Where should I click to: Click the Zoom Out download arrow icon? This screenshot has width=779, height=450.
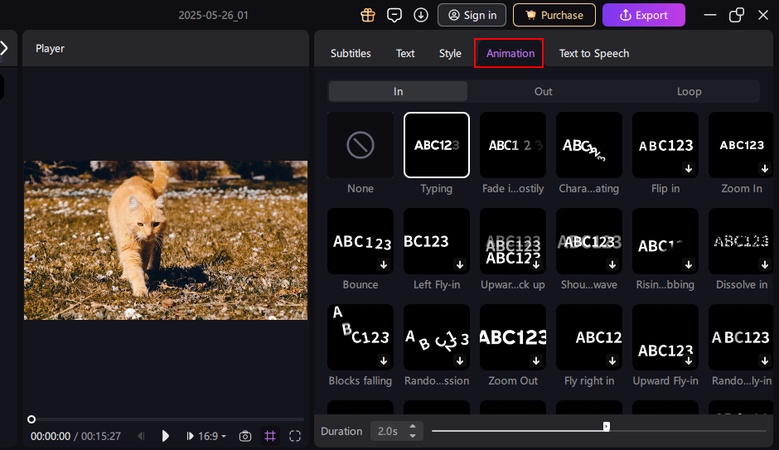536,361
